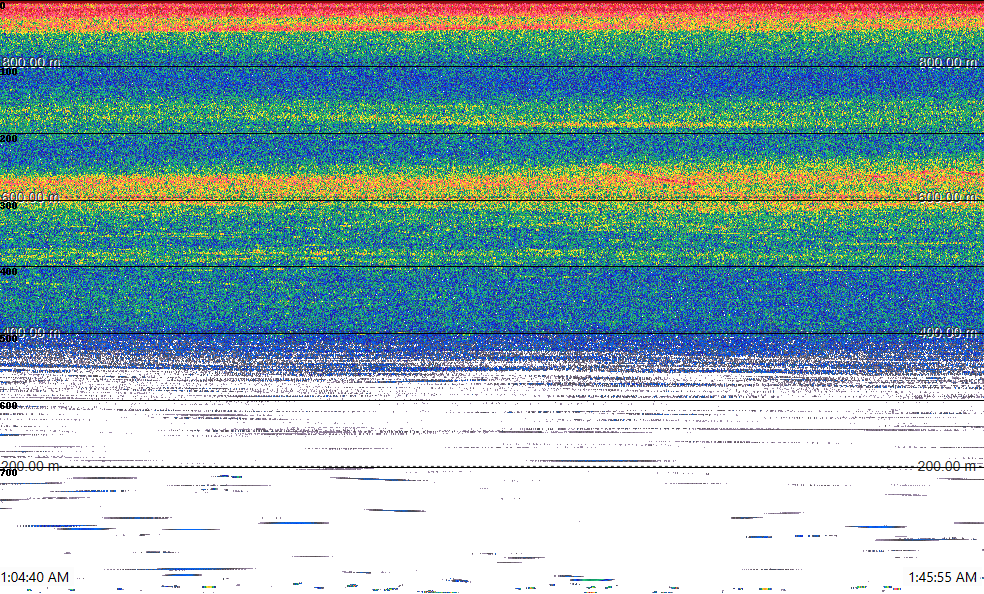The width and height of the screenshot is (984, 594).
Task: Select the bold 100 range marker
Action: [x=9, y=72]
